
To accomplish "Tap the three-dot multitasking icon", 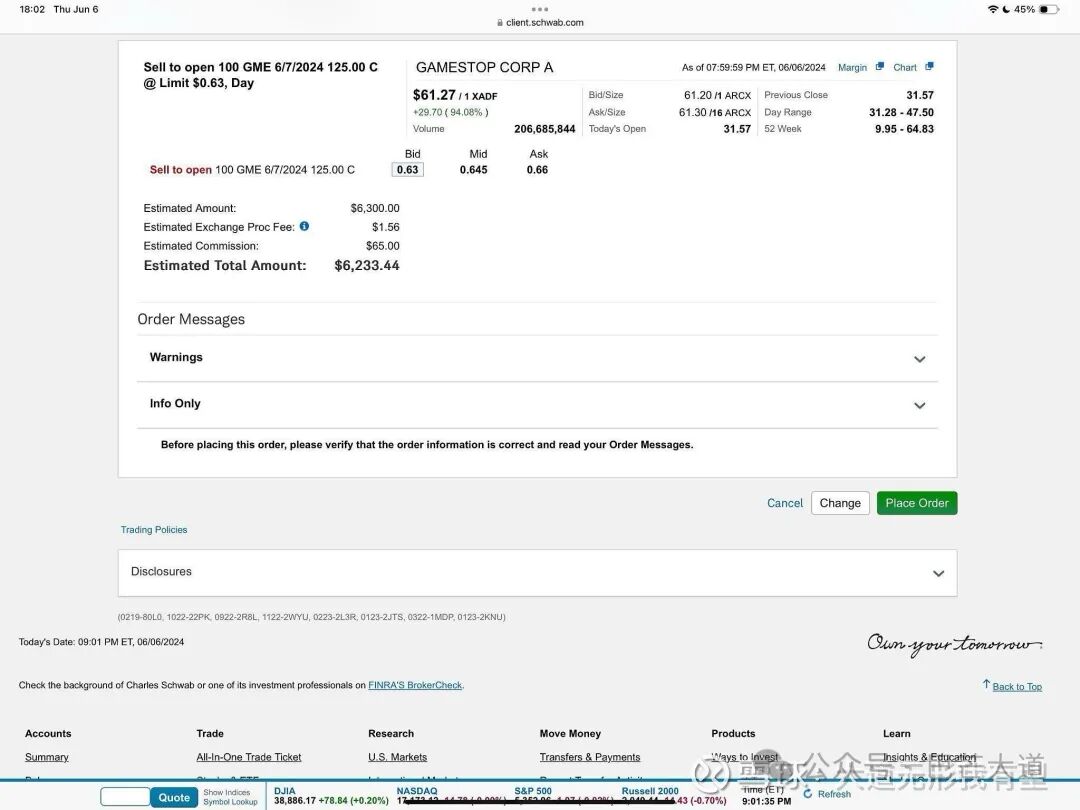I will [x=540, y=10].
